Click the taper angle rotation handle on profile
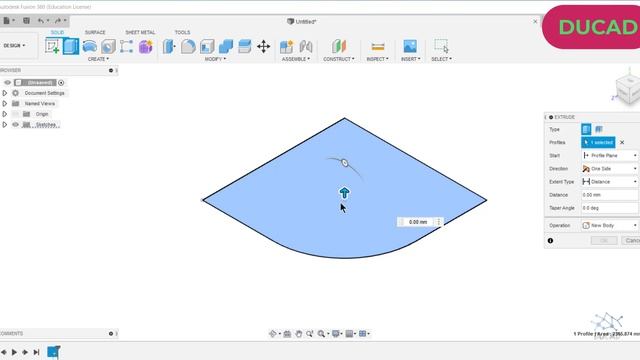640x360 pixels. pyautogui.click(x=345, y=163)
